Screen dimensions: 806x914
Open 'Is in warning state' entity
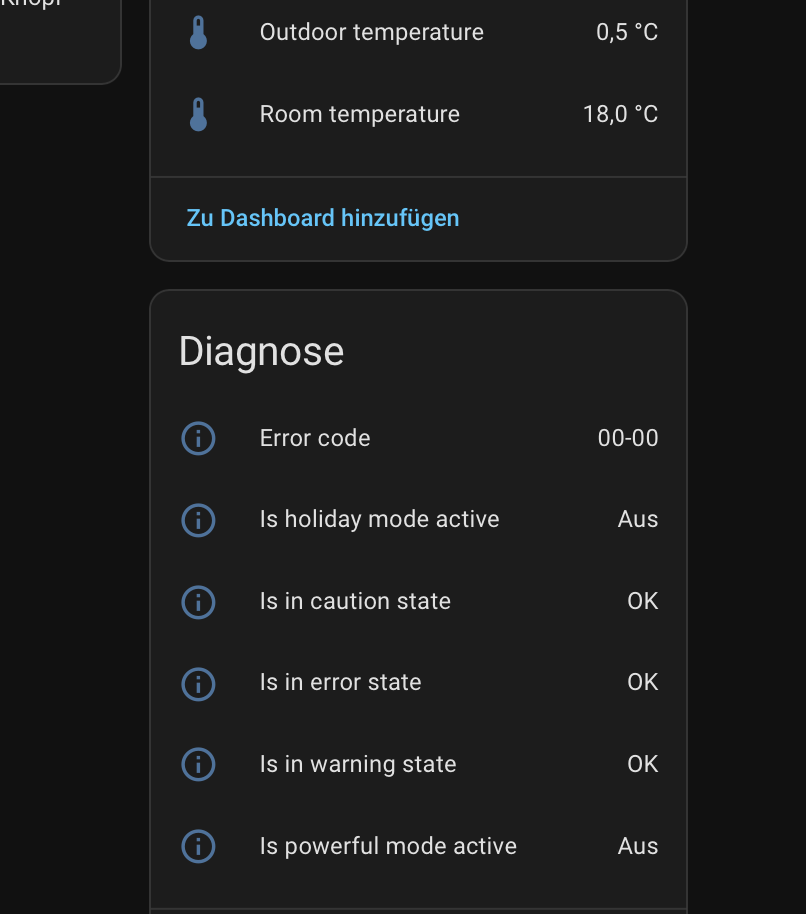click(x=358, y=765)
